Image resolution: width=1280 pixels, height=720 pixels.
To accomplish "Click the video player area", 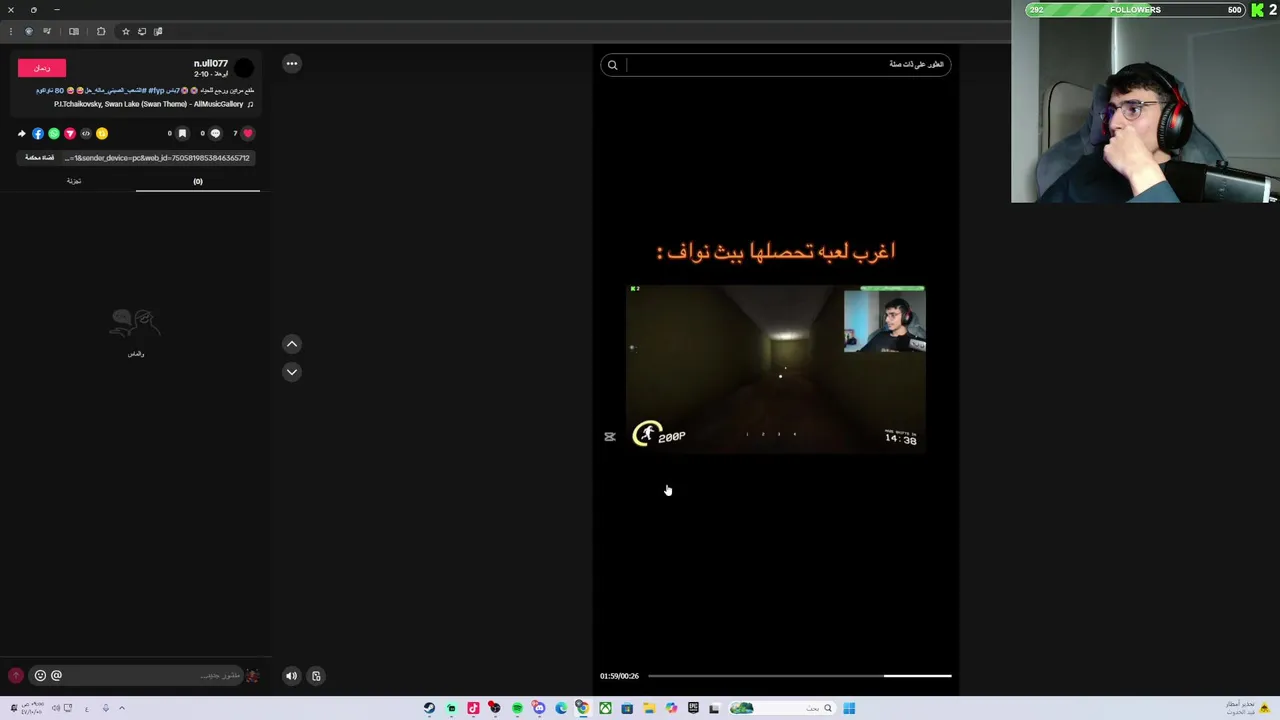I will point(776,368).
